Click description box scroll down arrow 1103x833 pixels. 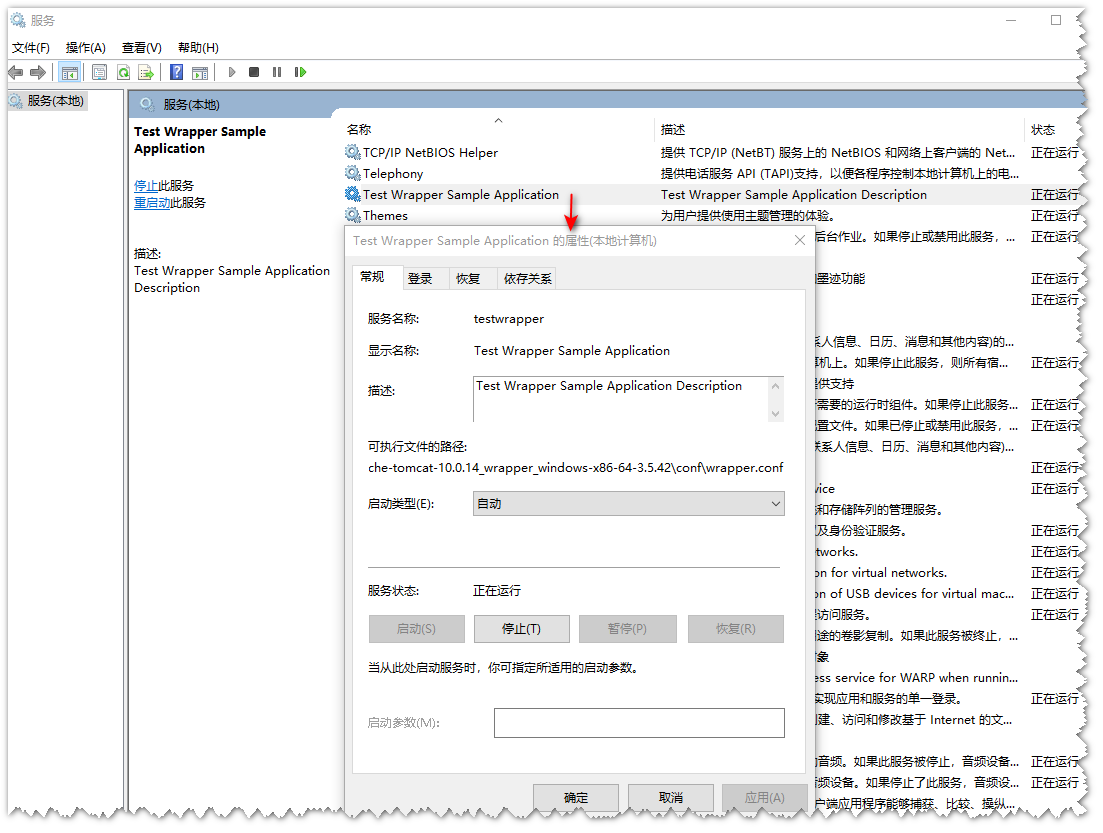[x=775, y=414]
